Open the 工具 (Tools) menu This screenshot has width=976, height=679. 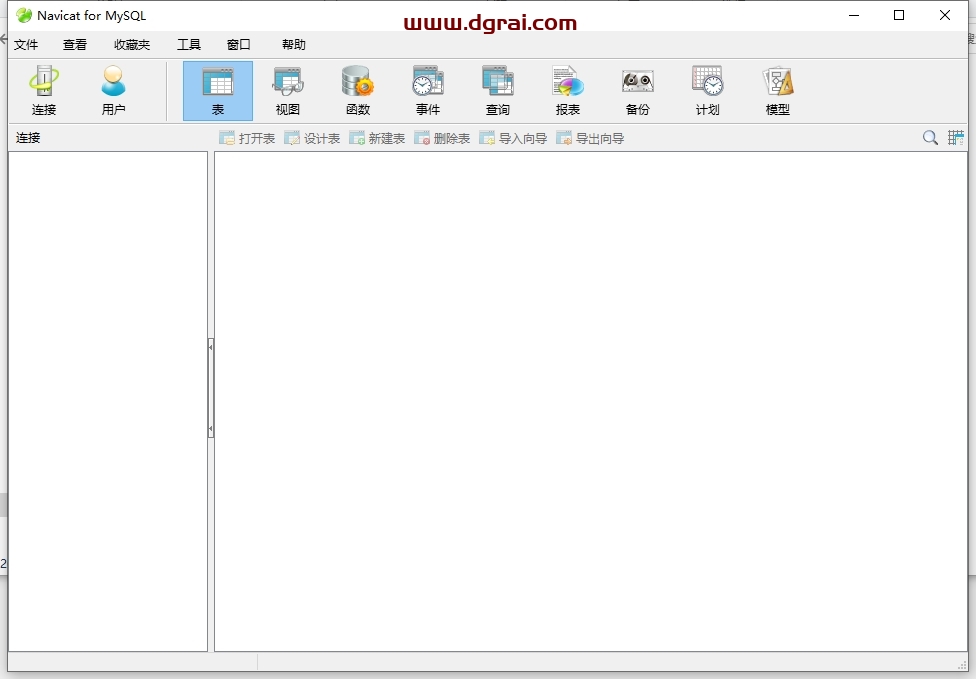coord(189,45)
